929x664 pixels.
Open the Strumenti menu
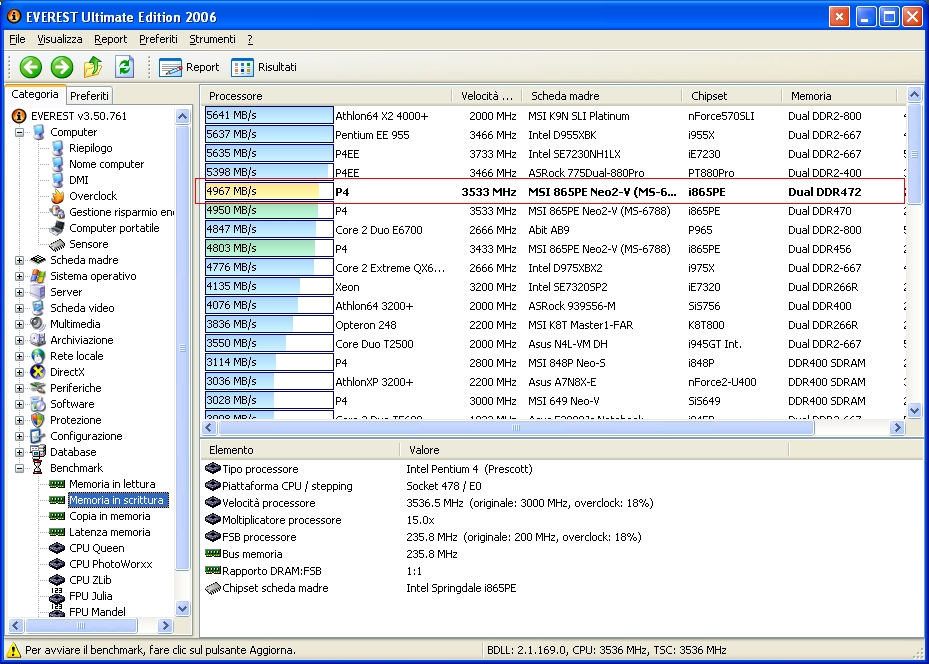[x=212, y=39]
